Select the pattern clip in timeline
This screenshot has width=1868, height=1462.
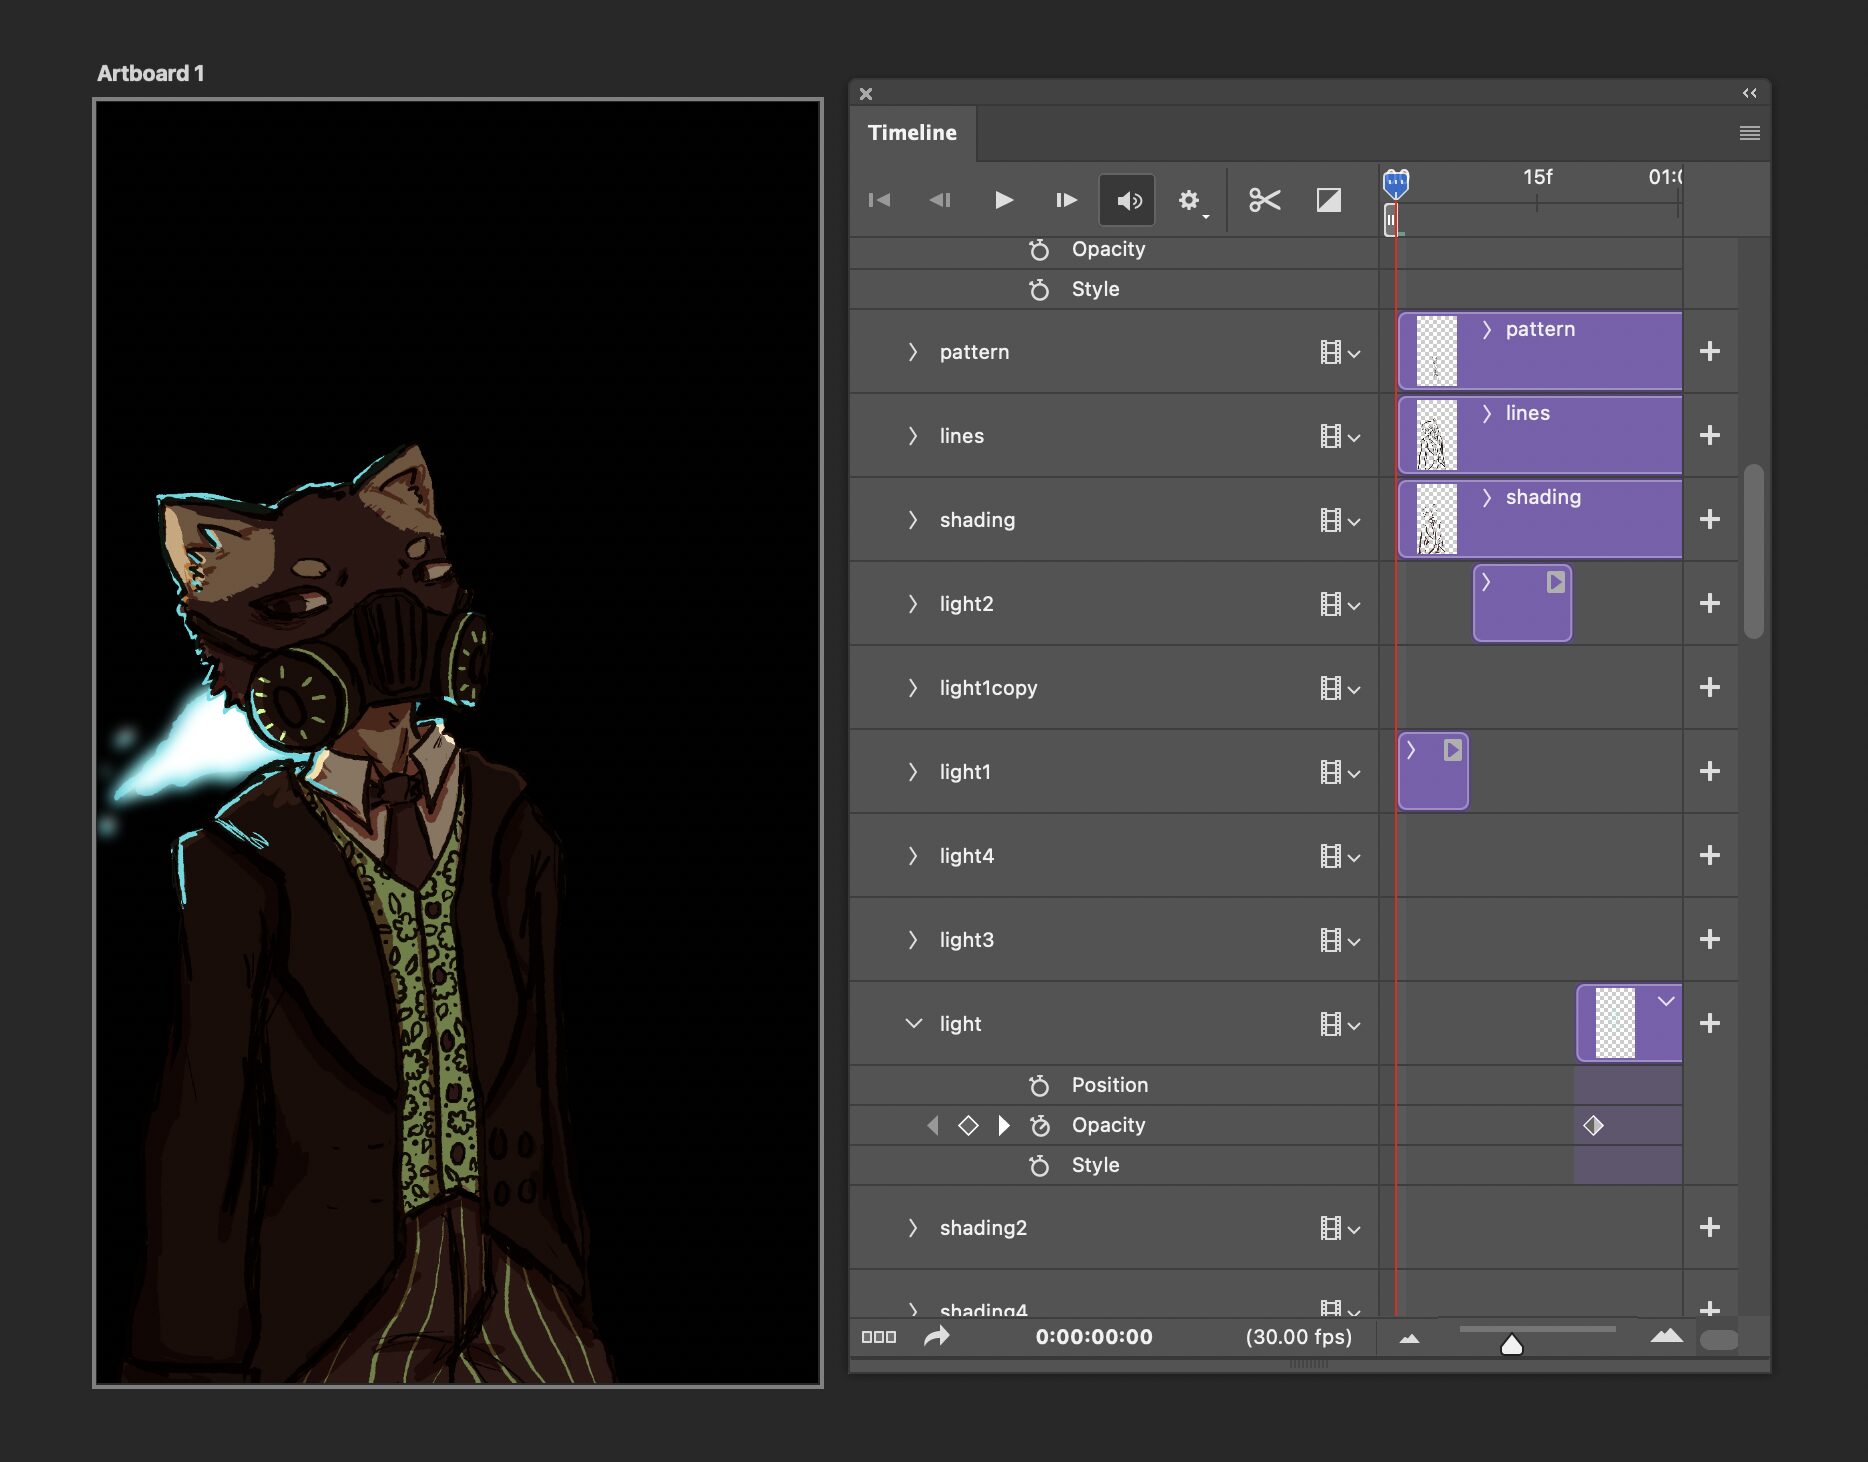1540,351
